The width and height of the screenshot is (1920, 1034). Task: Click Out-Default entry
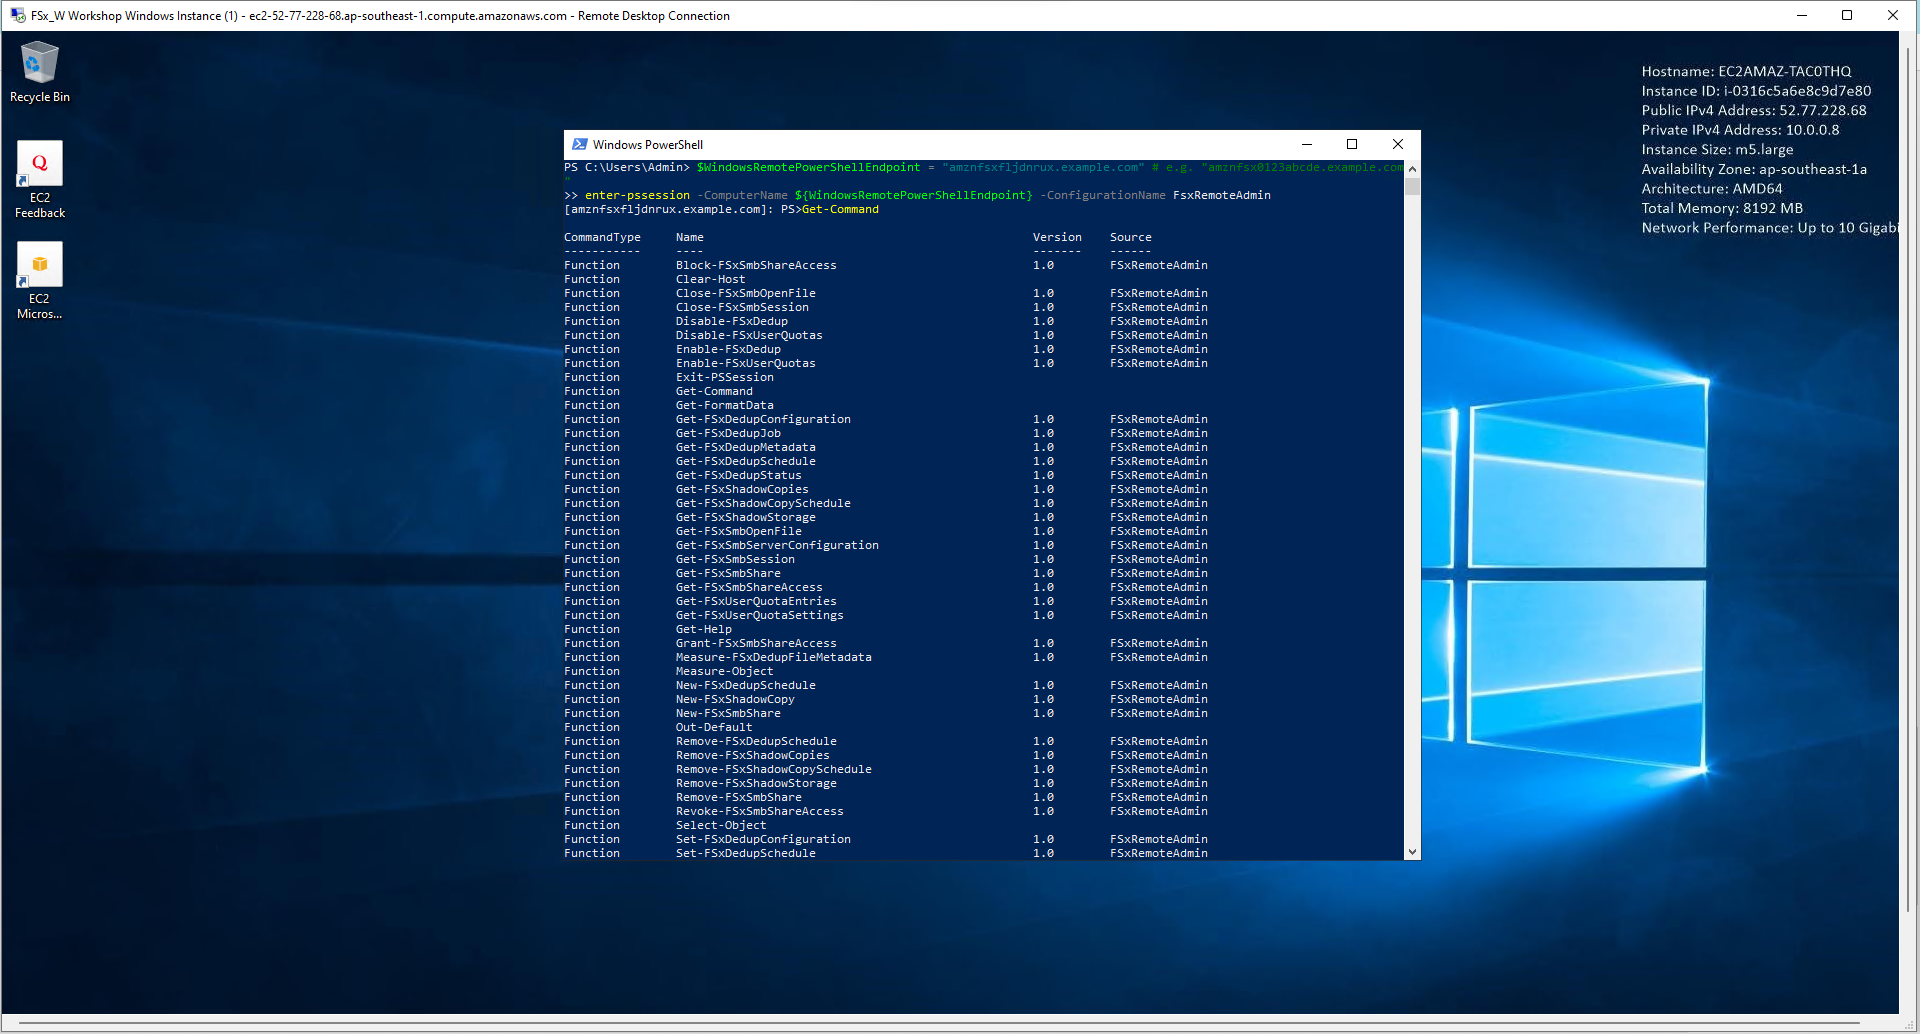[x=714, y=727]
